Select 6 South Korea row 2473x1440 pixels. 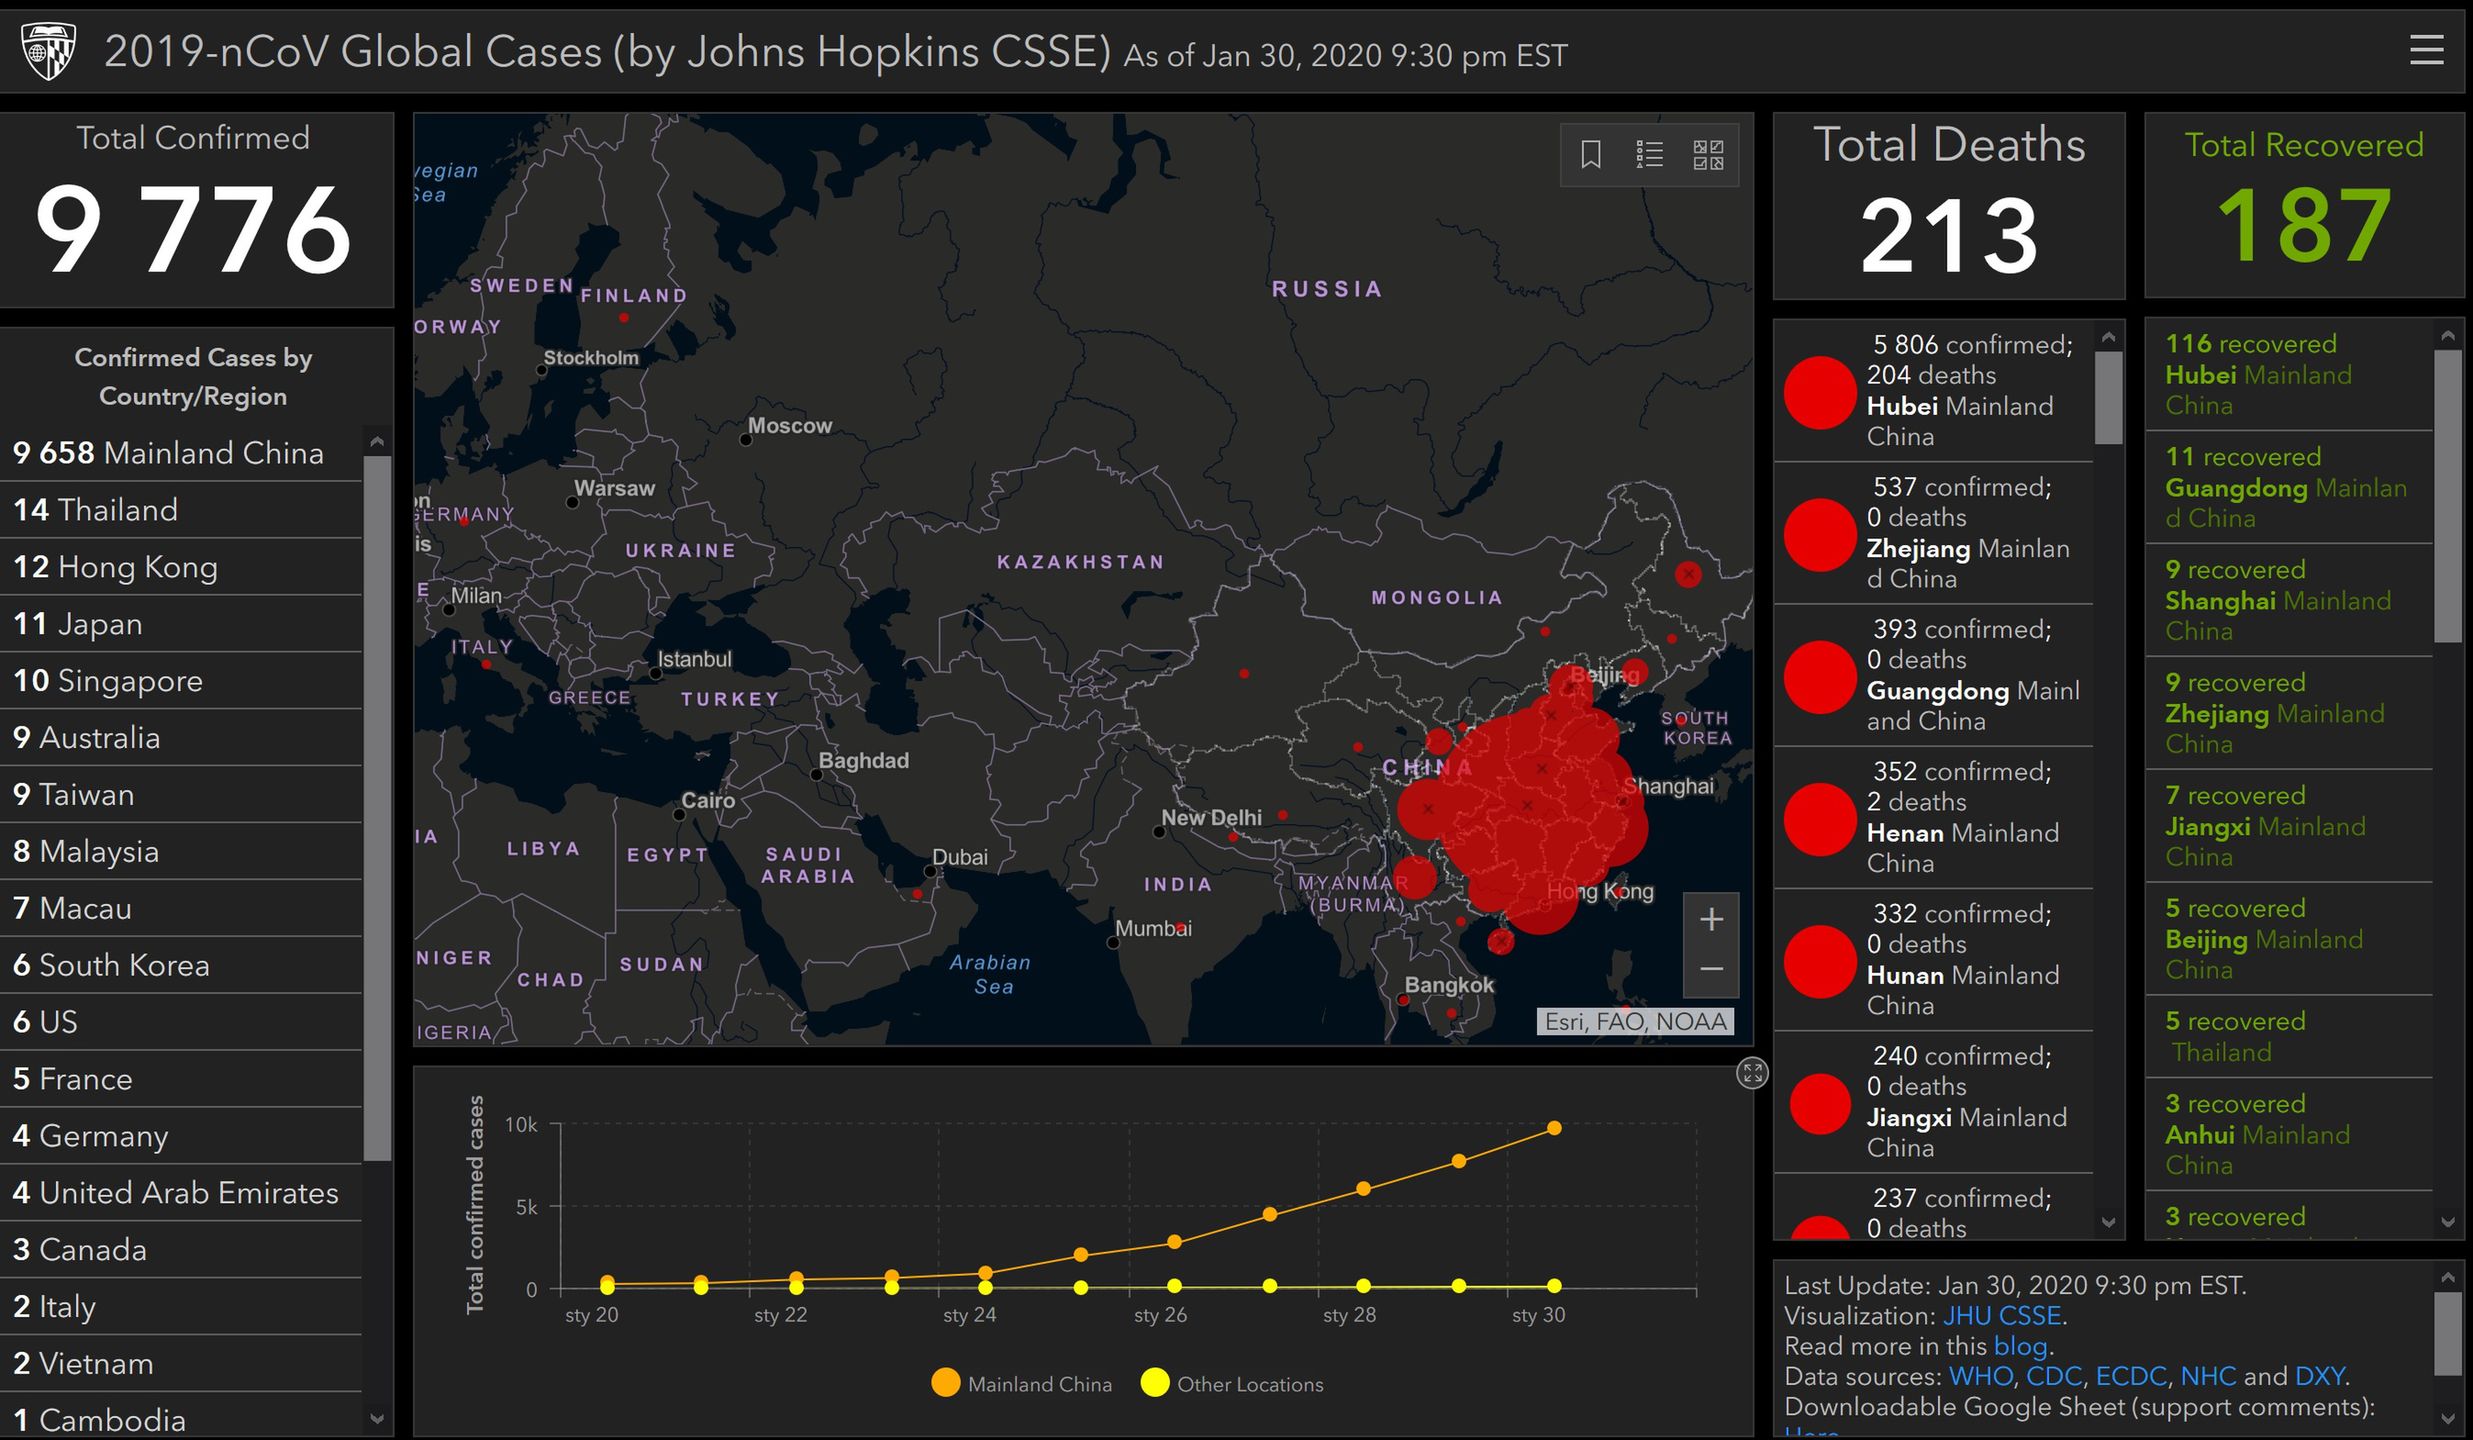pos(181,965)
